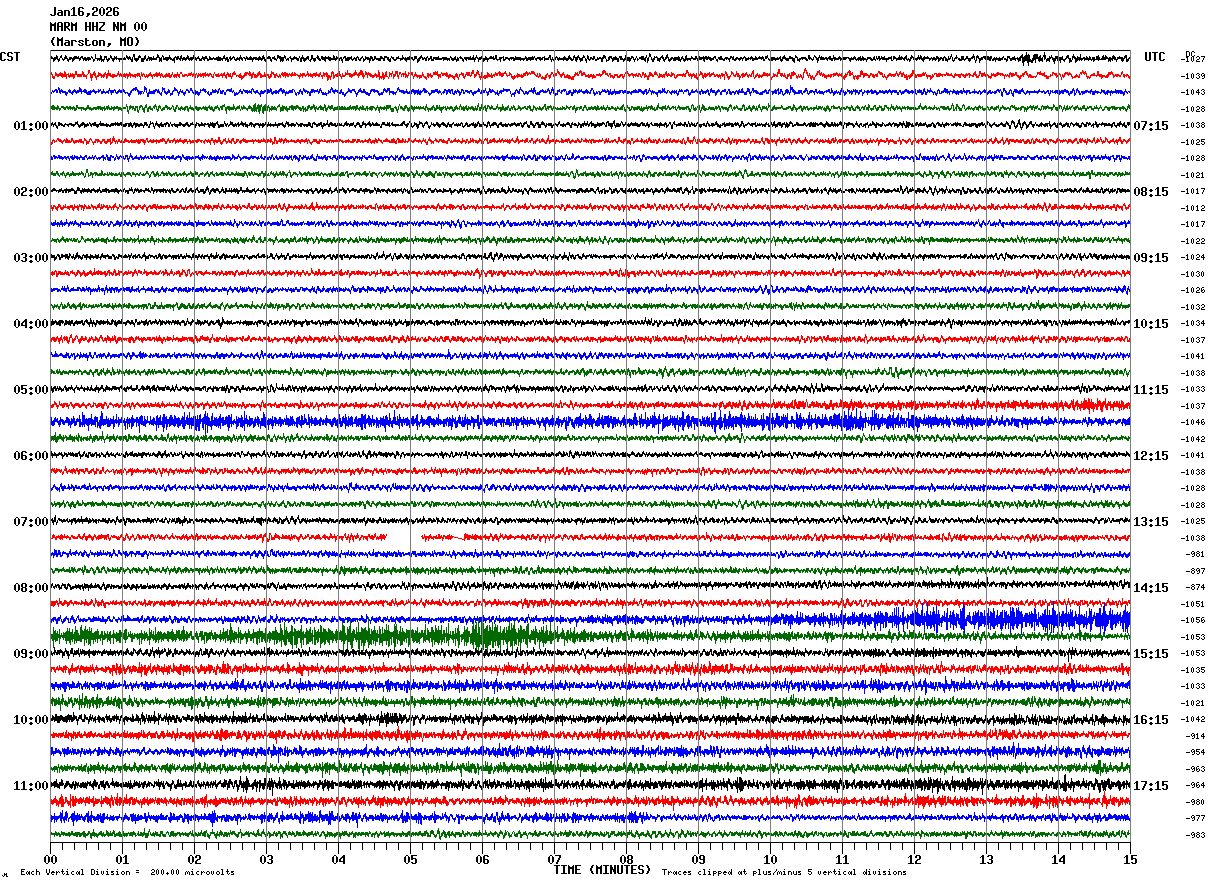Image resolution: width=1210 pixels, height=886 pixels.
Task: Select the 03:00 CST time label
Action: pyautogui.click(x=31, y=258)
